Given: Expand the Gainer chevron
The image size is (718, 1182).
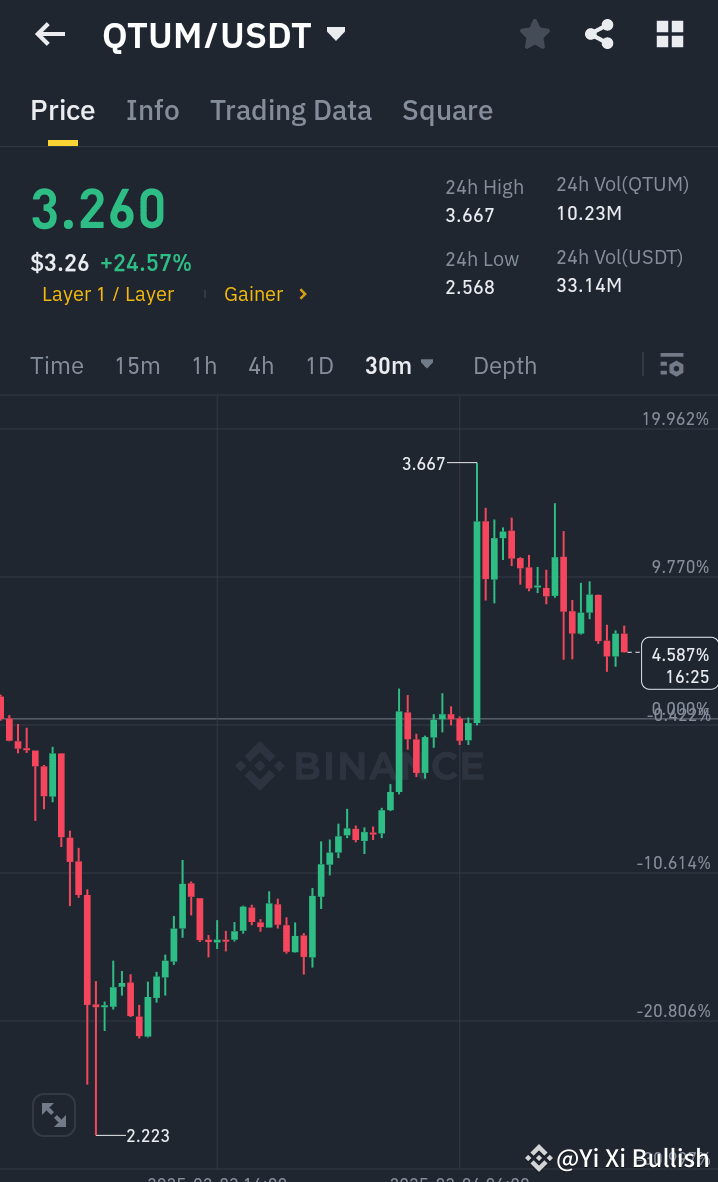Looking at the screenshot, I should [x=301, y=294].
